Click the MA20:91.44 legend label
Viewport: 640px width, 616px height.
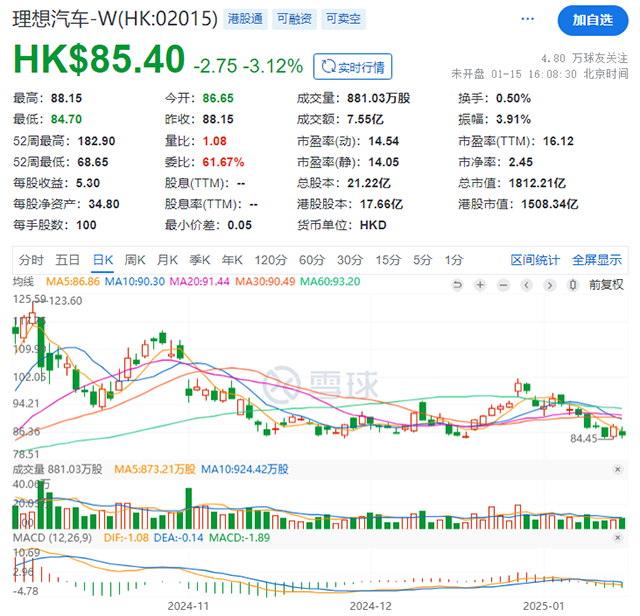[x=200, y=282]
